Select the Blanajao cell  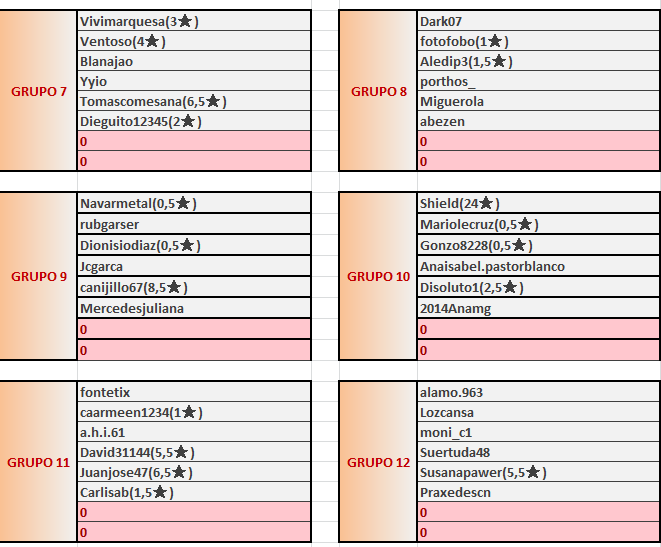click(194, 61)
